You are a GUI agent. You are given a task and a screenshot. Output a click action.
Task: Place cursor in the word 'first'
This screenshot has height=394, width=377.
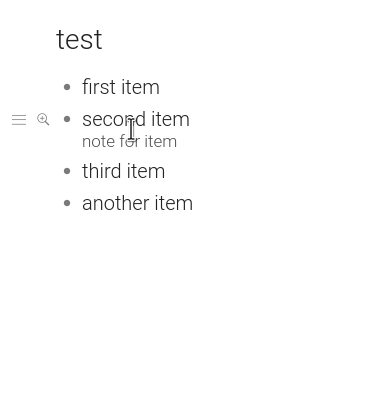99,87
